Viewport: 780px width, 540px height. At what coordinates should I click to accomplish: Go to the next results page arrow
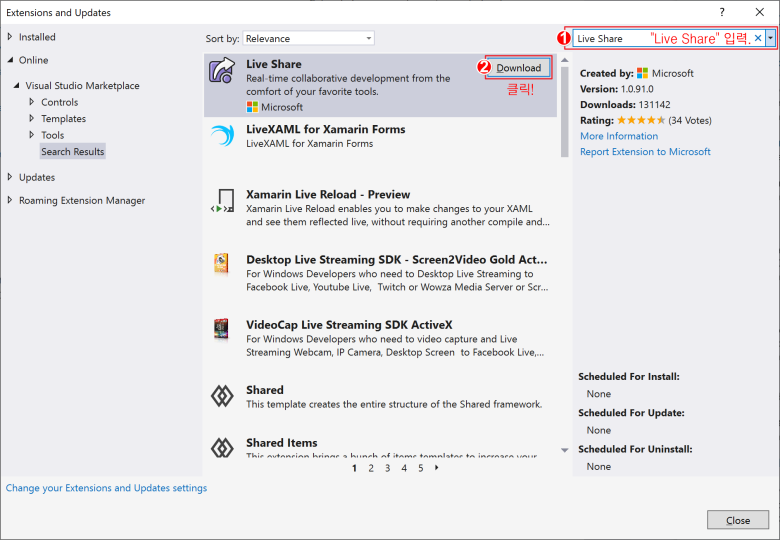pos(437,467)
